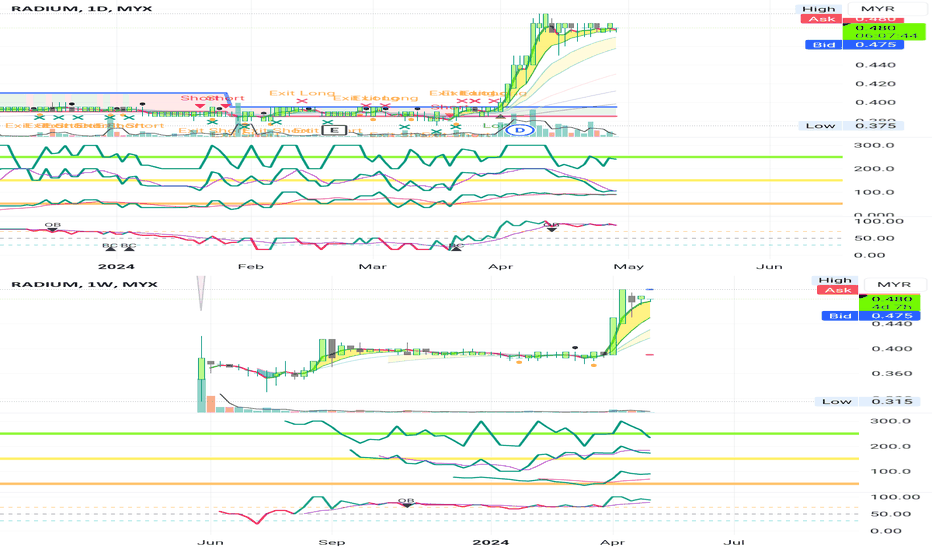Click the blue Bid 0.475 label on weekly chart
This screenshot has width=932, height=550.
(x=871, y=316)
